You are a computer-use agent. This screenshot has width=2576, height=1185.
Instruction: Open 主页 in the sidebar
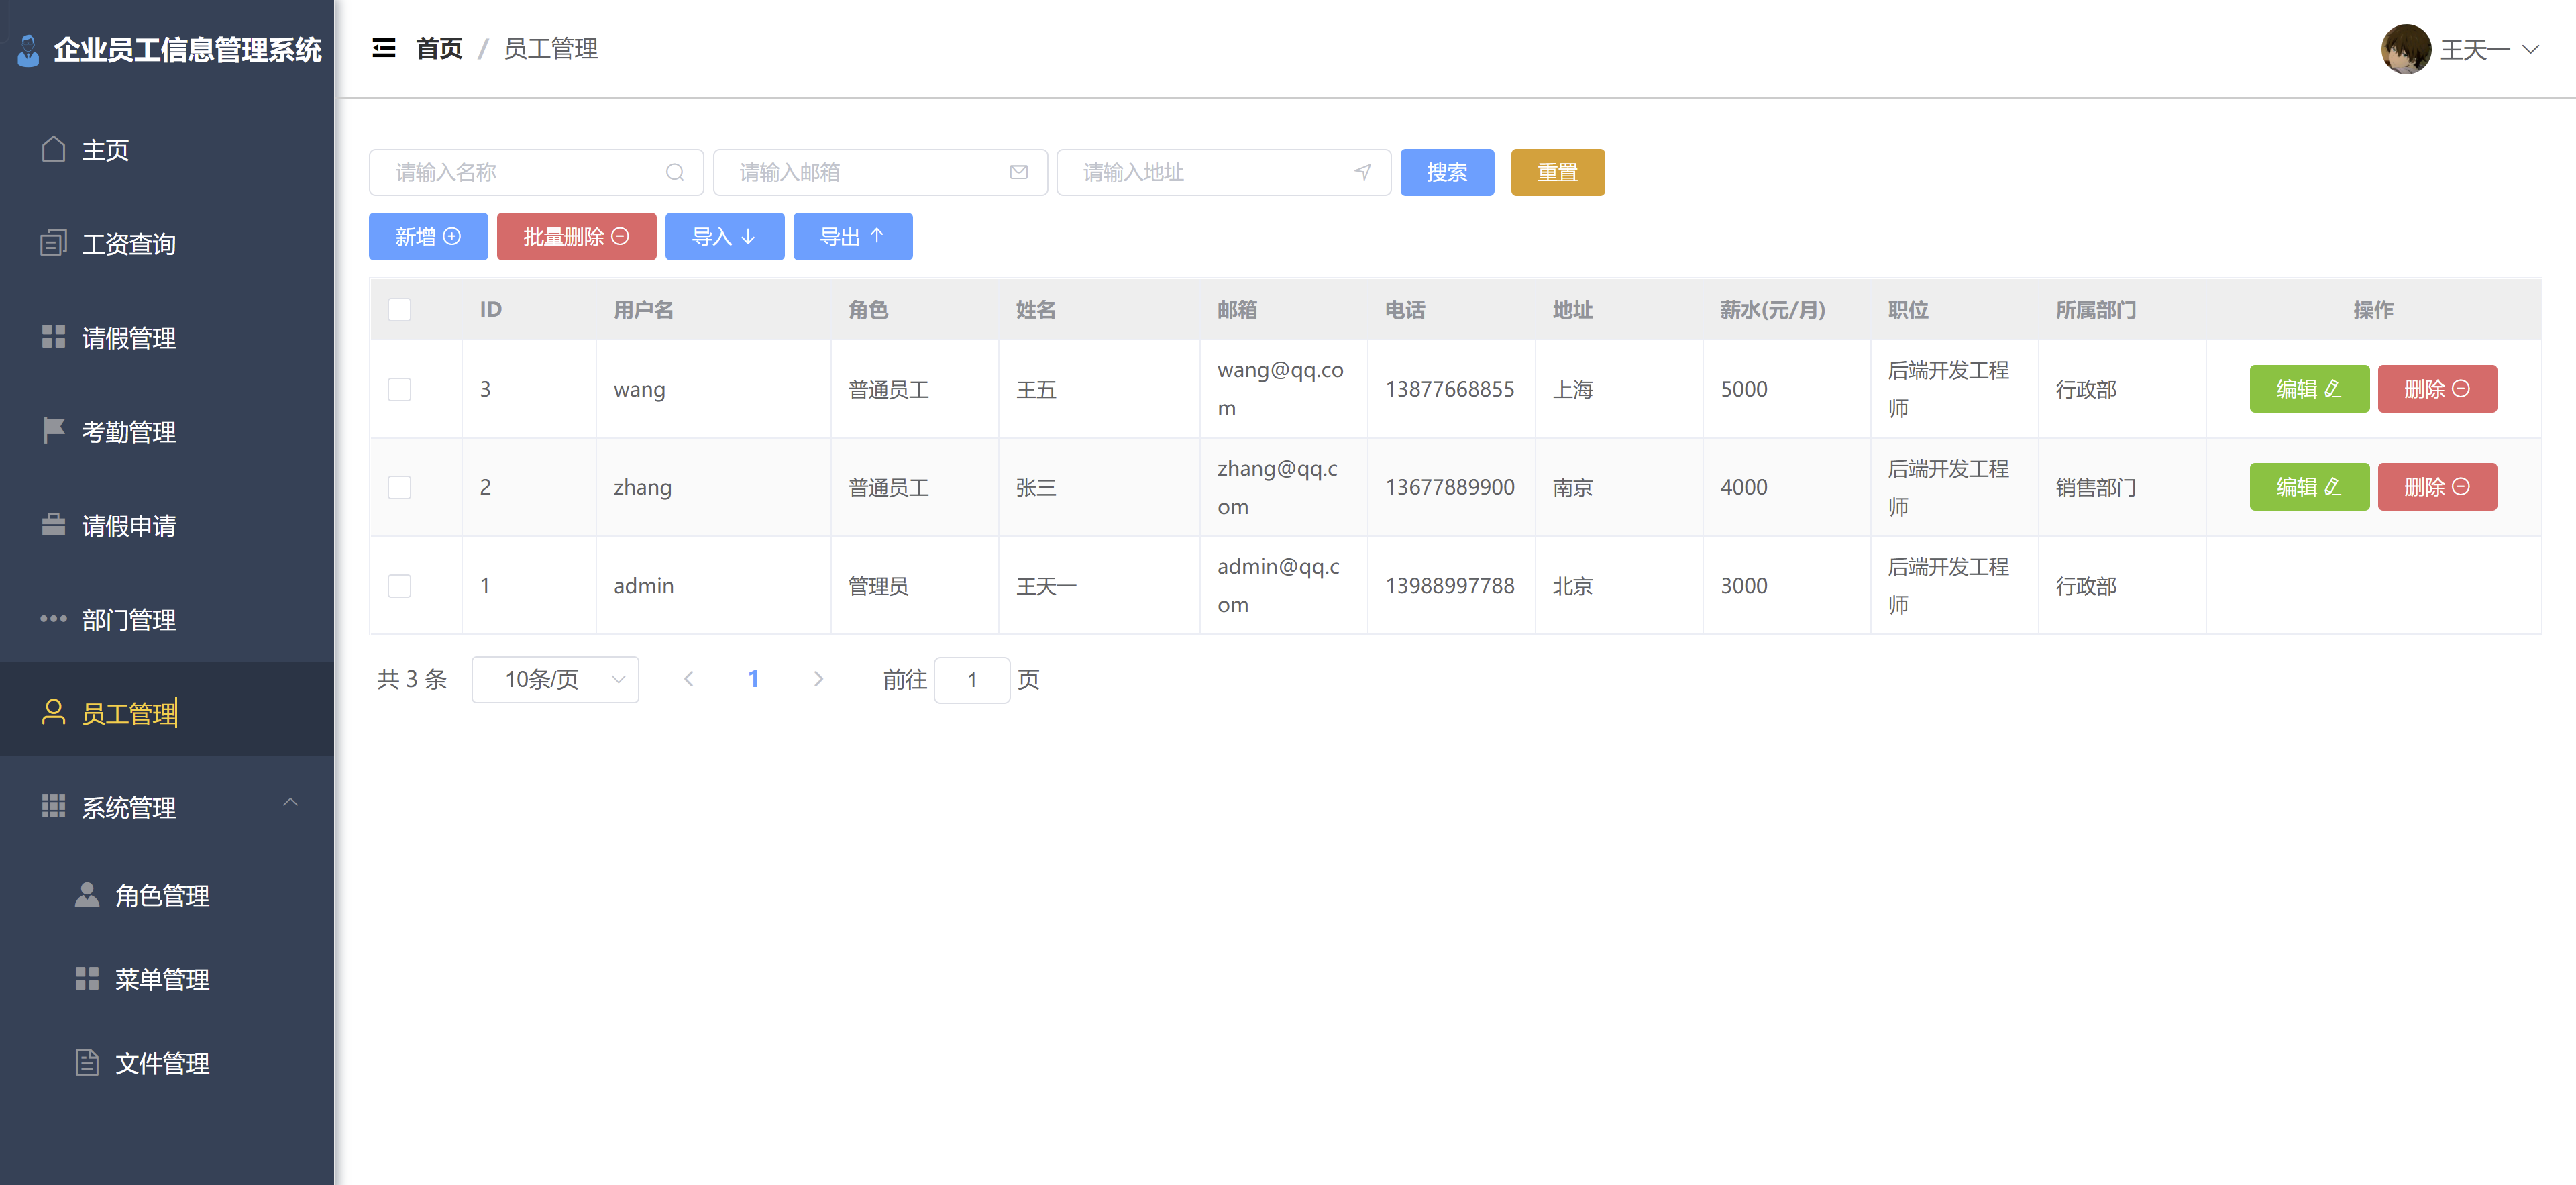167,150
